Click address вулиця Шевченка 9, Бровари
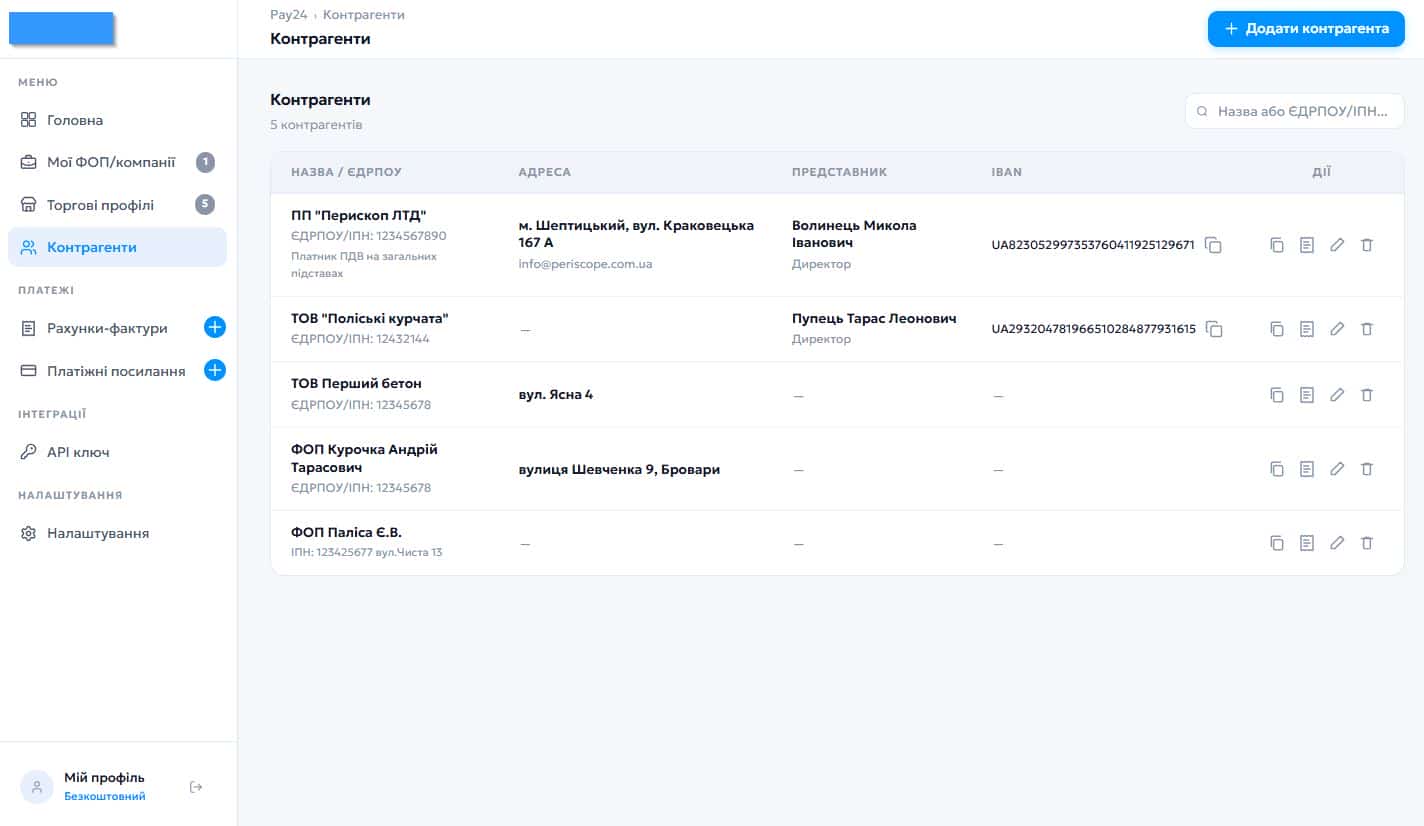Image resolution: width=1424 pixels, height=826 pixels. coord(619,469)
